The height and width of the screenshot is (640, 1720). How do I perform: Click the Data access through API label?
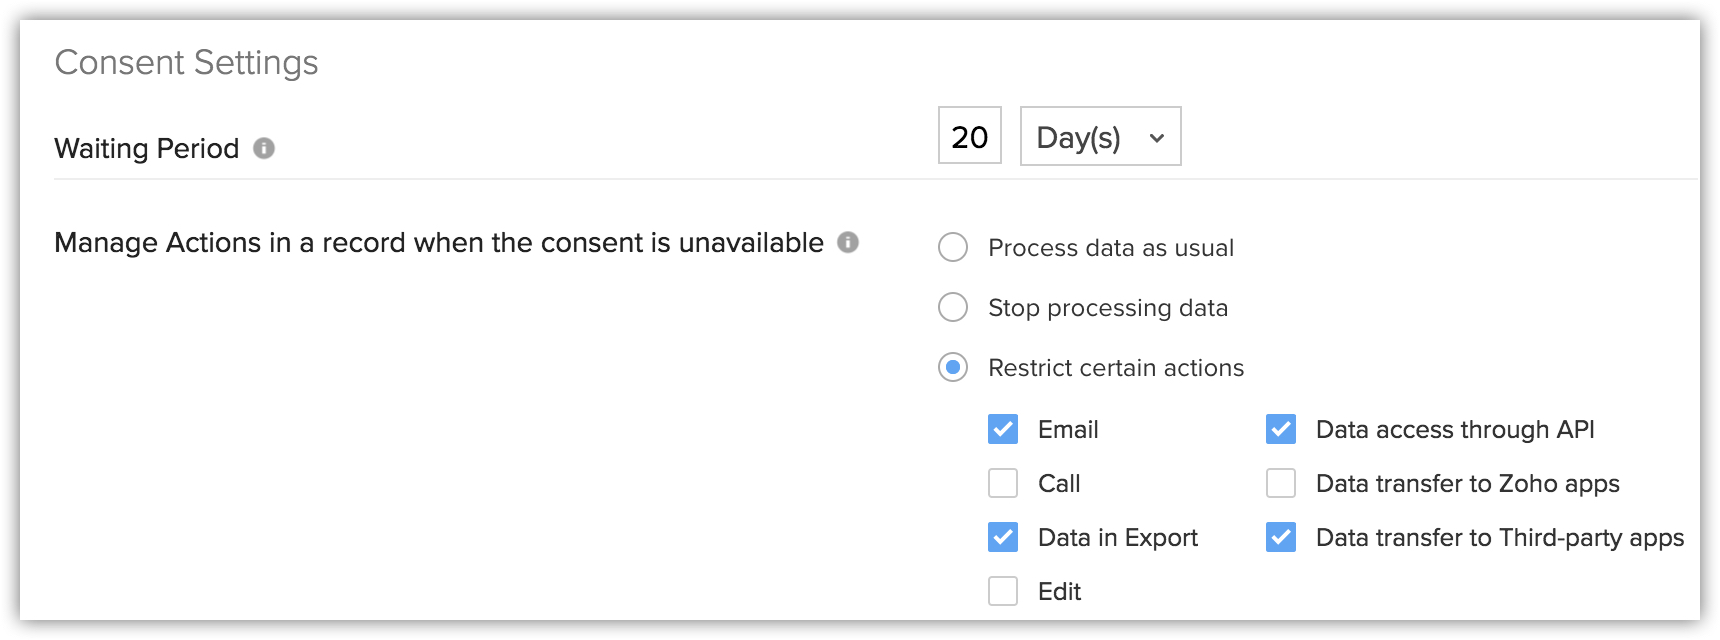(1454, 430)
